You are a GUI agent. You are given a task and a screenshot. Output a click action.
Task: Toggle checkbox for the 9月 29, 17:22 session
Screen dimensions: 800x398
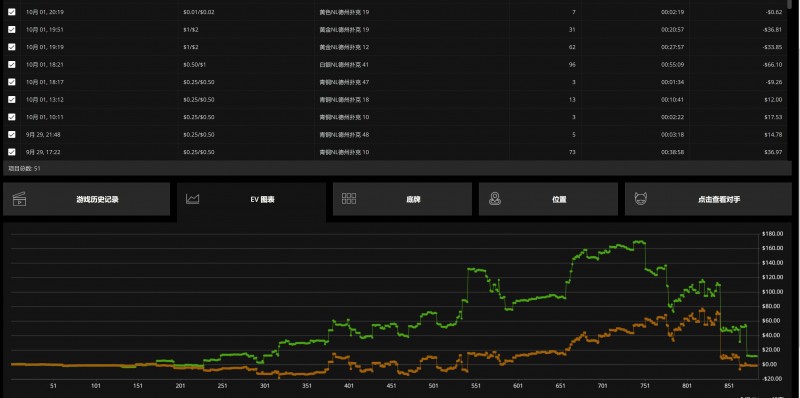click(12, 152)
